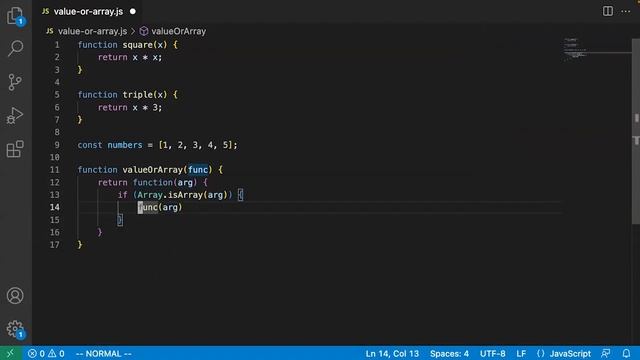Open the editor More Actions menu

626,11
